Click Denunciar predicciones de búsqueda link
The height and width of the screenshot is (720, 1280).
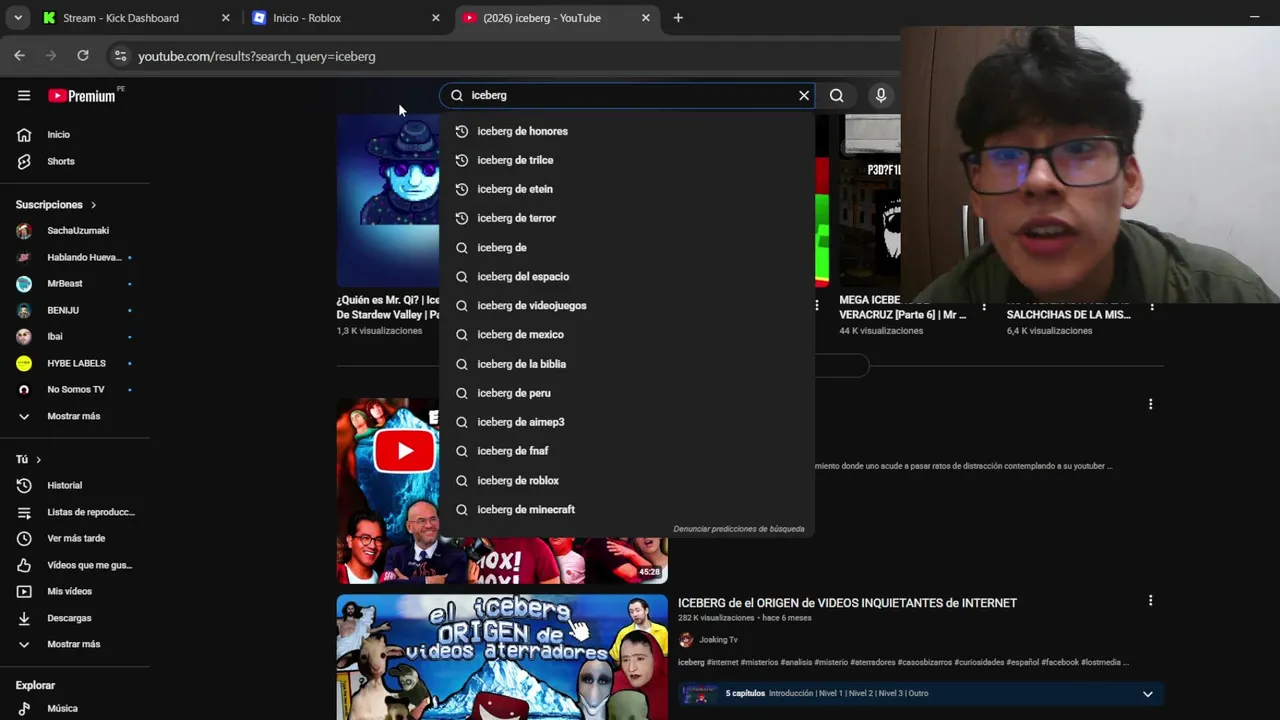pos(739,529)
